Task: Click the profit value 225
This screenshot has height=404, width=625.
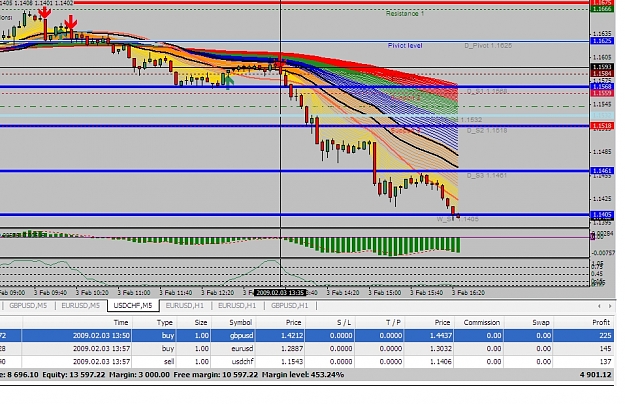Action: [605, 335]
